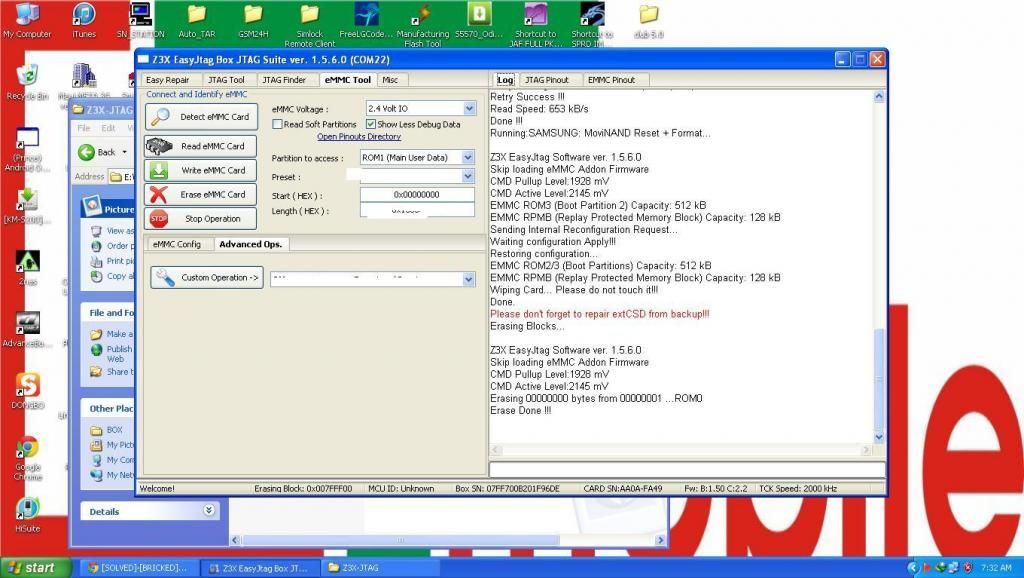The width and height of the screenshot is (1024, 578).
Task: Open the DONGBO desktop icon
Action: [x=27, y=391]
